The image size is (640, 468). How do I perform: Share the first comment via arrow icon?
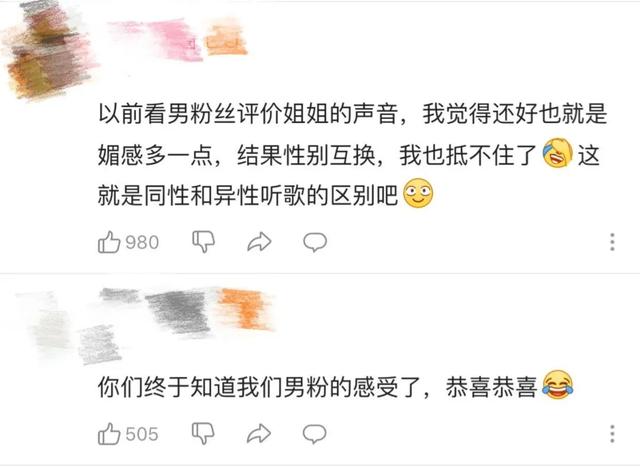pos(259,242)
